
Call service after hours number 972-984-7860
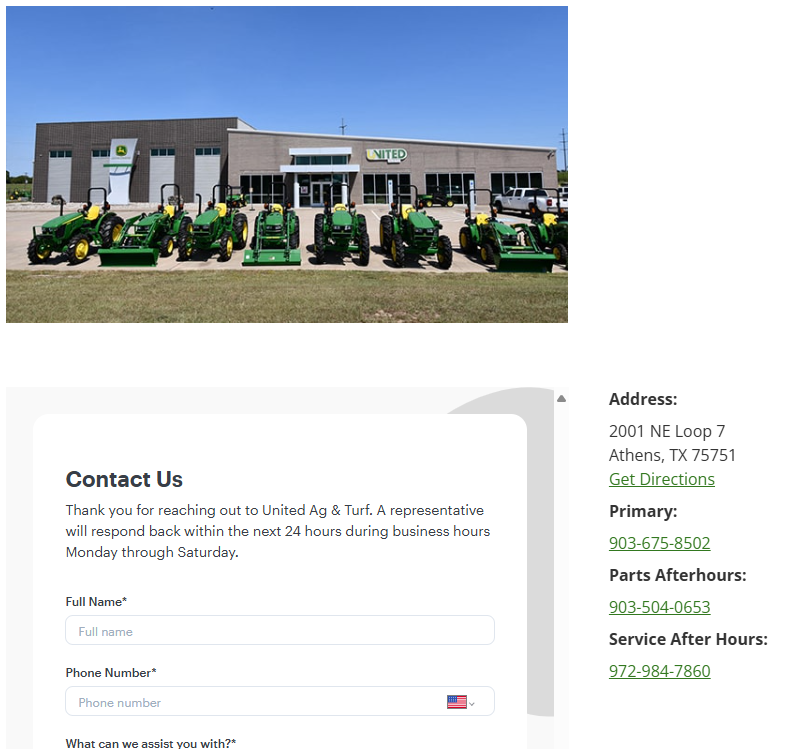coord(659,671)
